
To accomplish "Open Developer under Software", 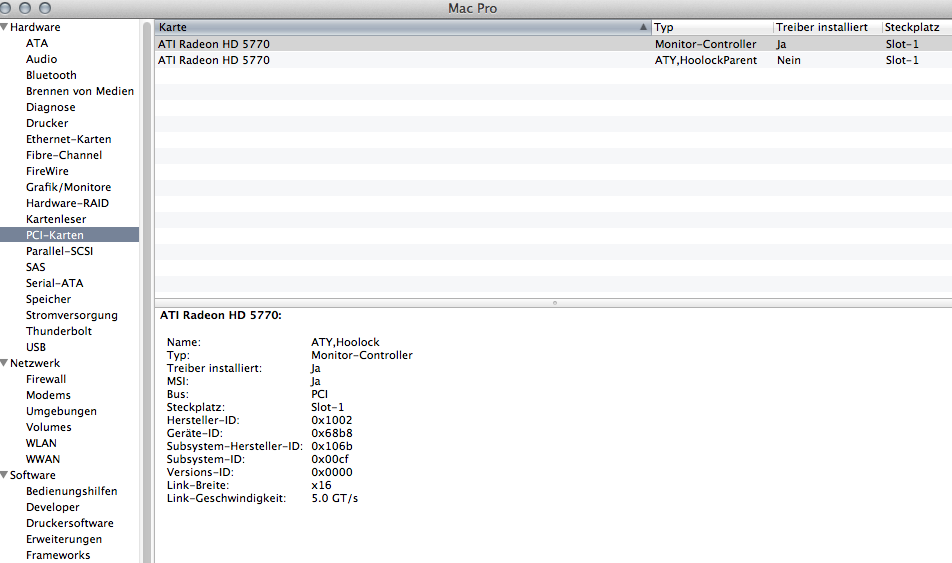I will [53, 507].
